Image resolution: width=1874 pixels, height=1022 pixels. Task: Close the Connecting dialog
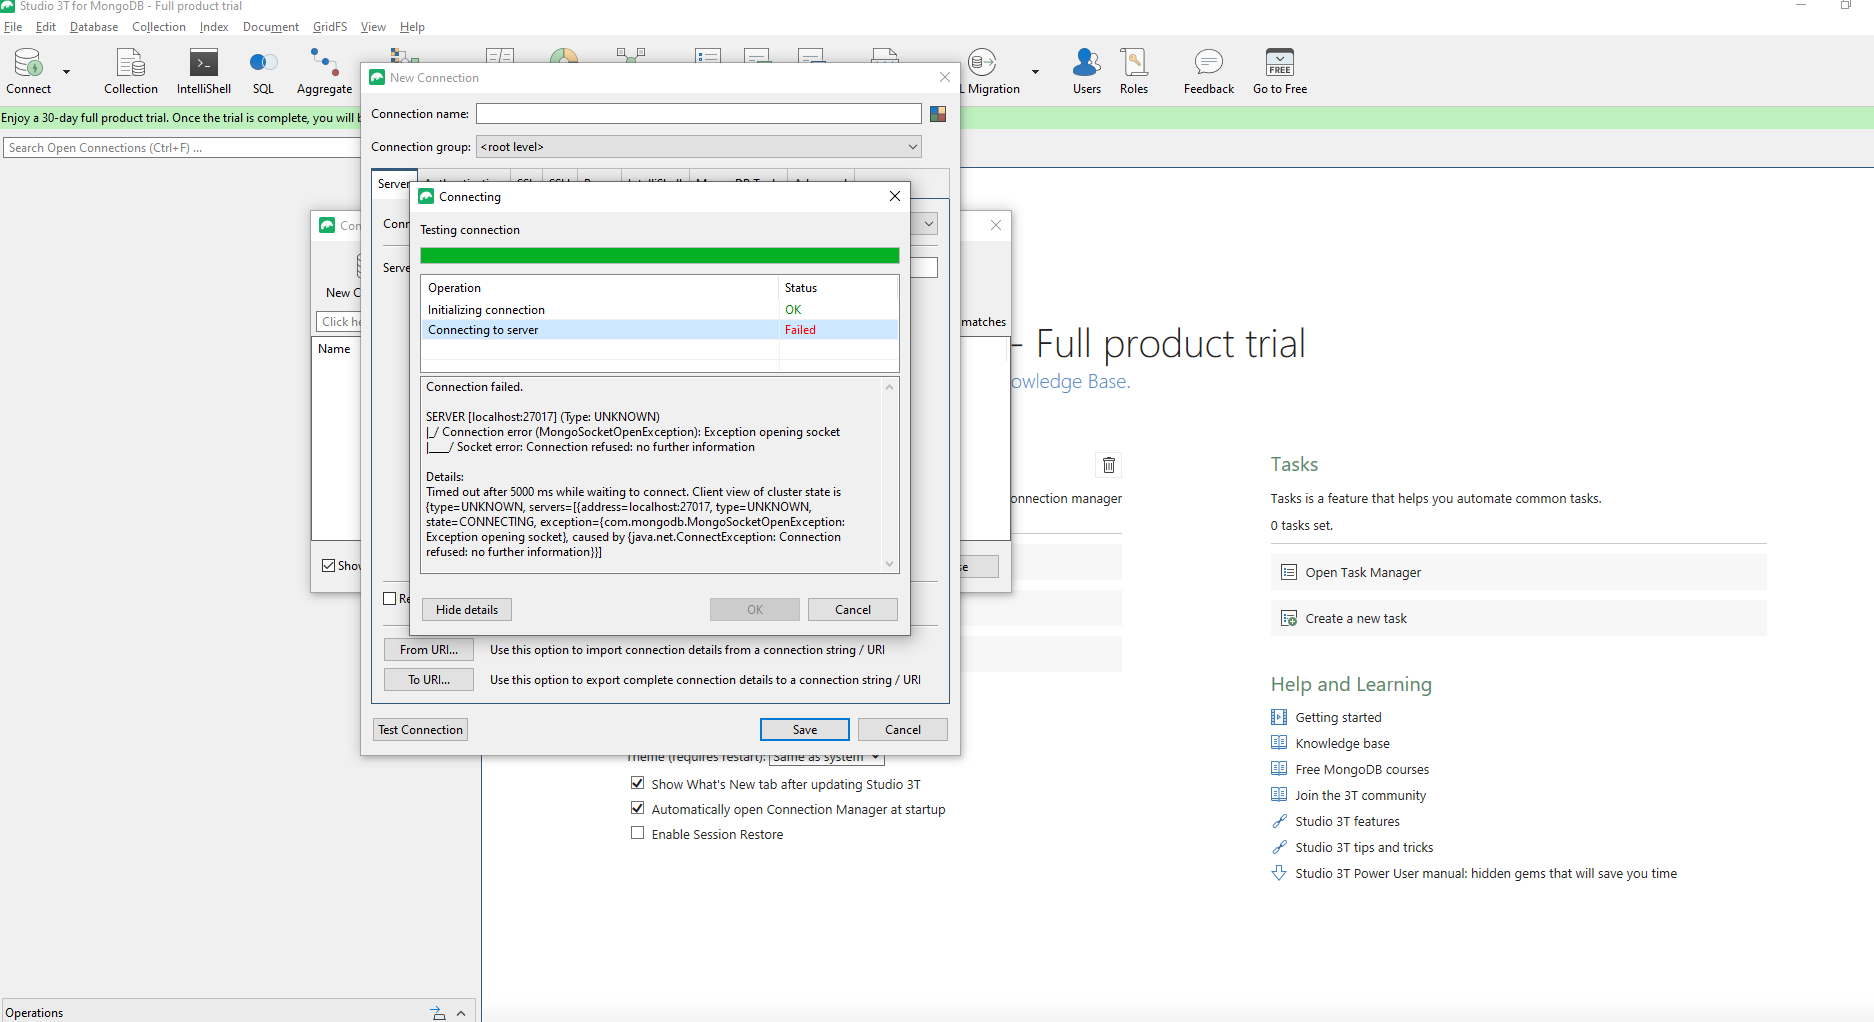pos(895,196)
